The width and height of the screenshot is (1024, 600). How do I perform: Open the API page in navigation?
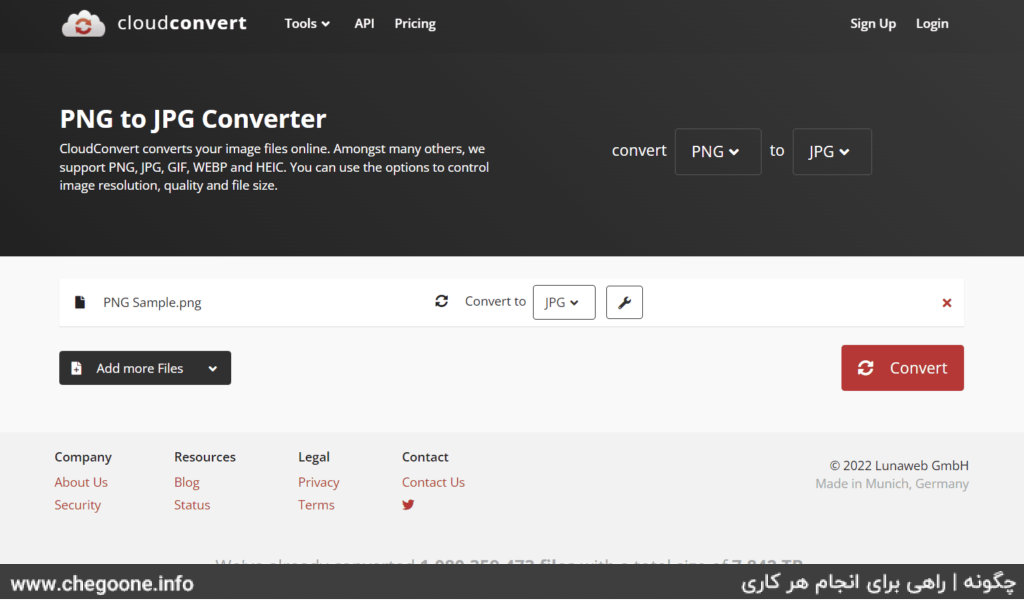[364, 24]
